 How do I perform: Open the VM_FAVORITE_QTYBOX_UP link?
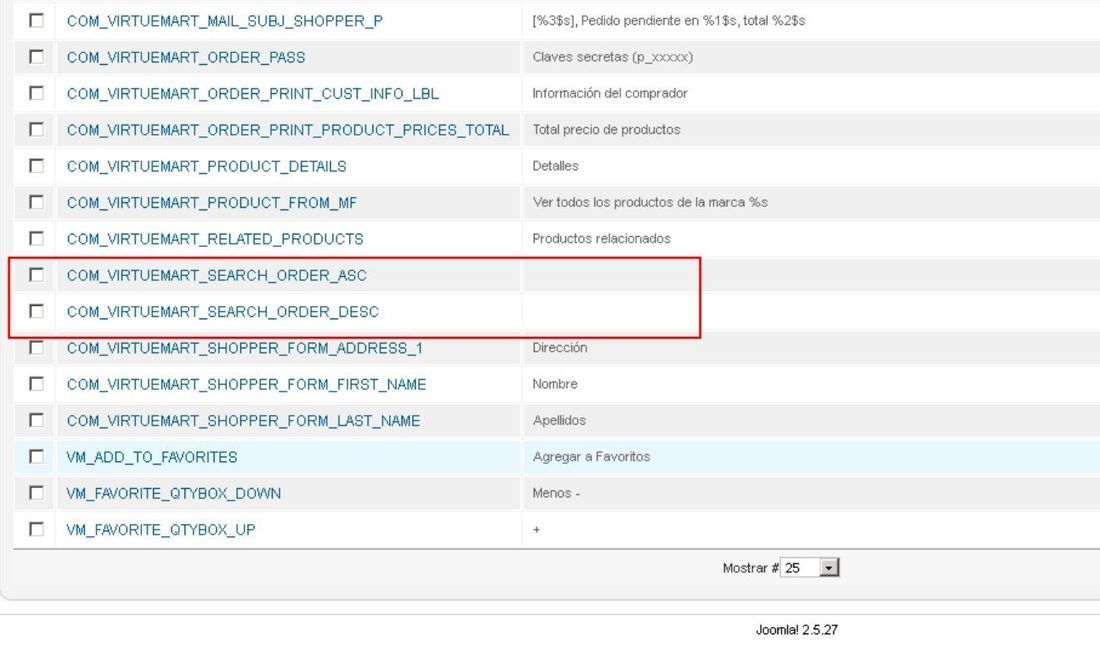point(161,530)
